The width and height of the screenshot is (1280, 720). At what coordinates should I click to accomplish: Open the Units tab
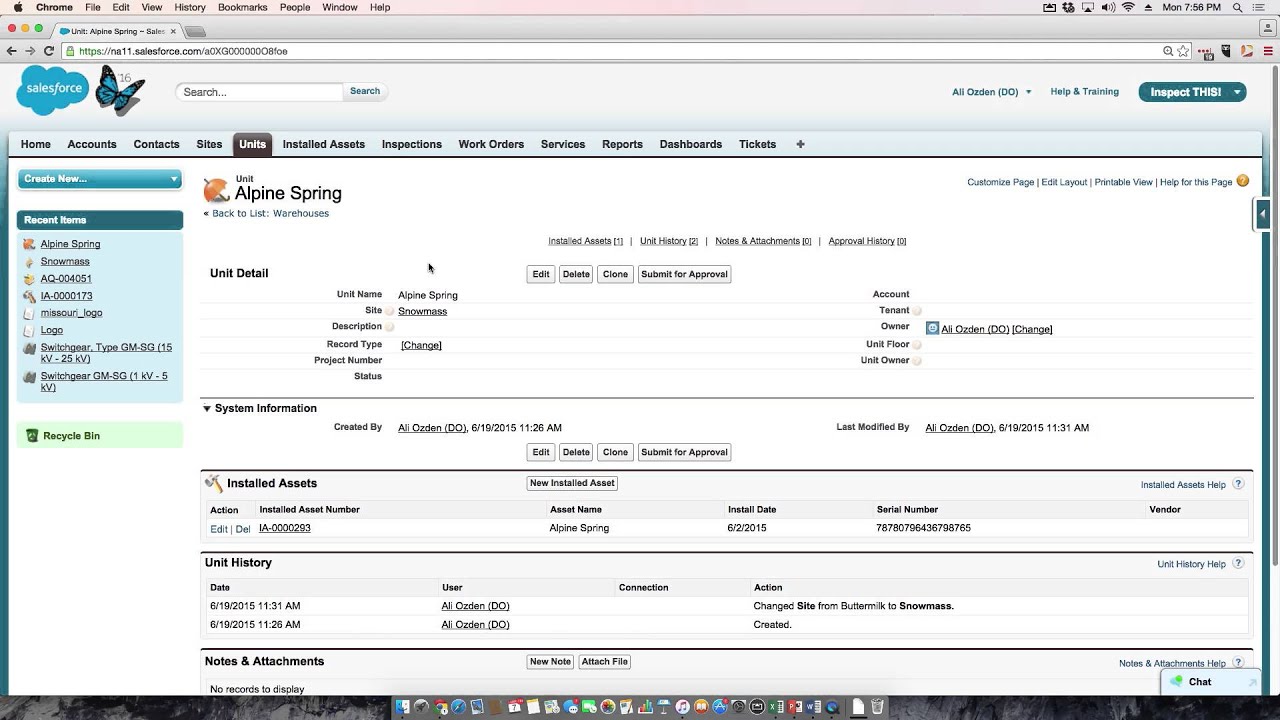[x=252, y=144]
